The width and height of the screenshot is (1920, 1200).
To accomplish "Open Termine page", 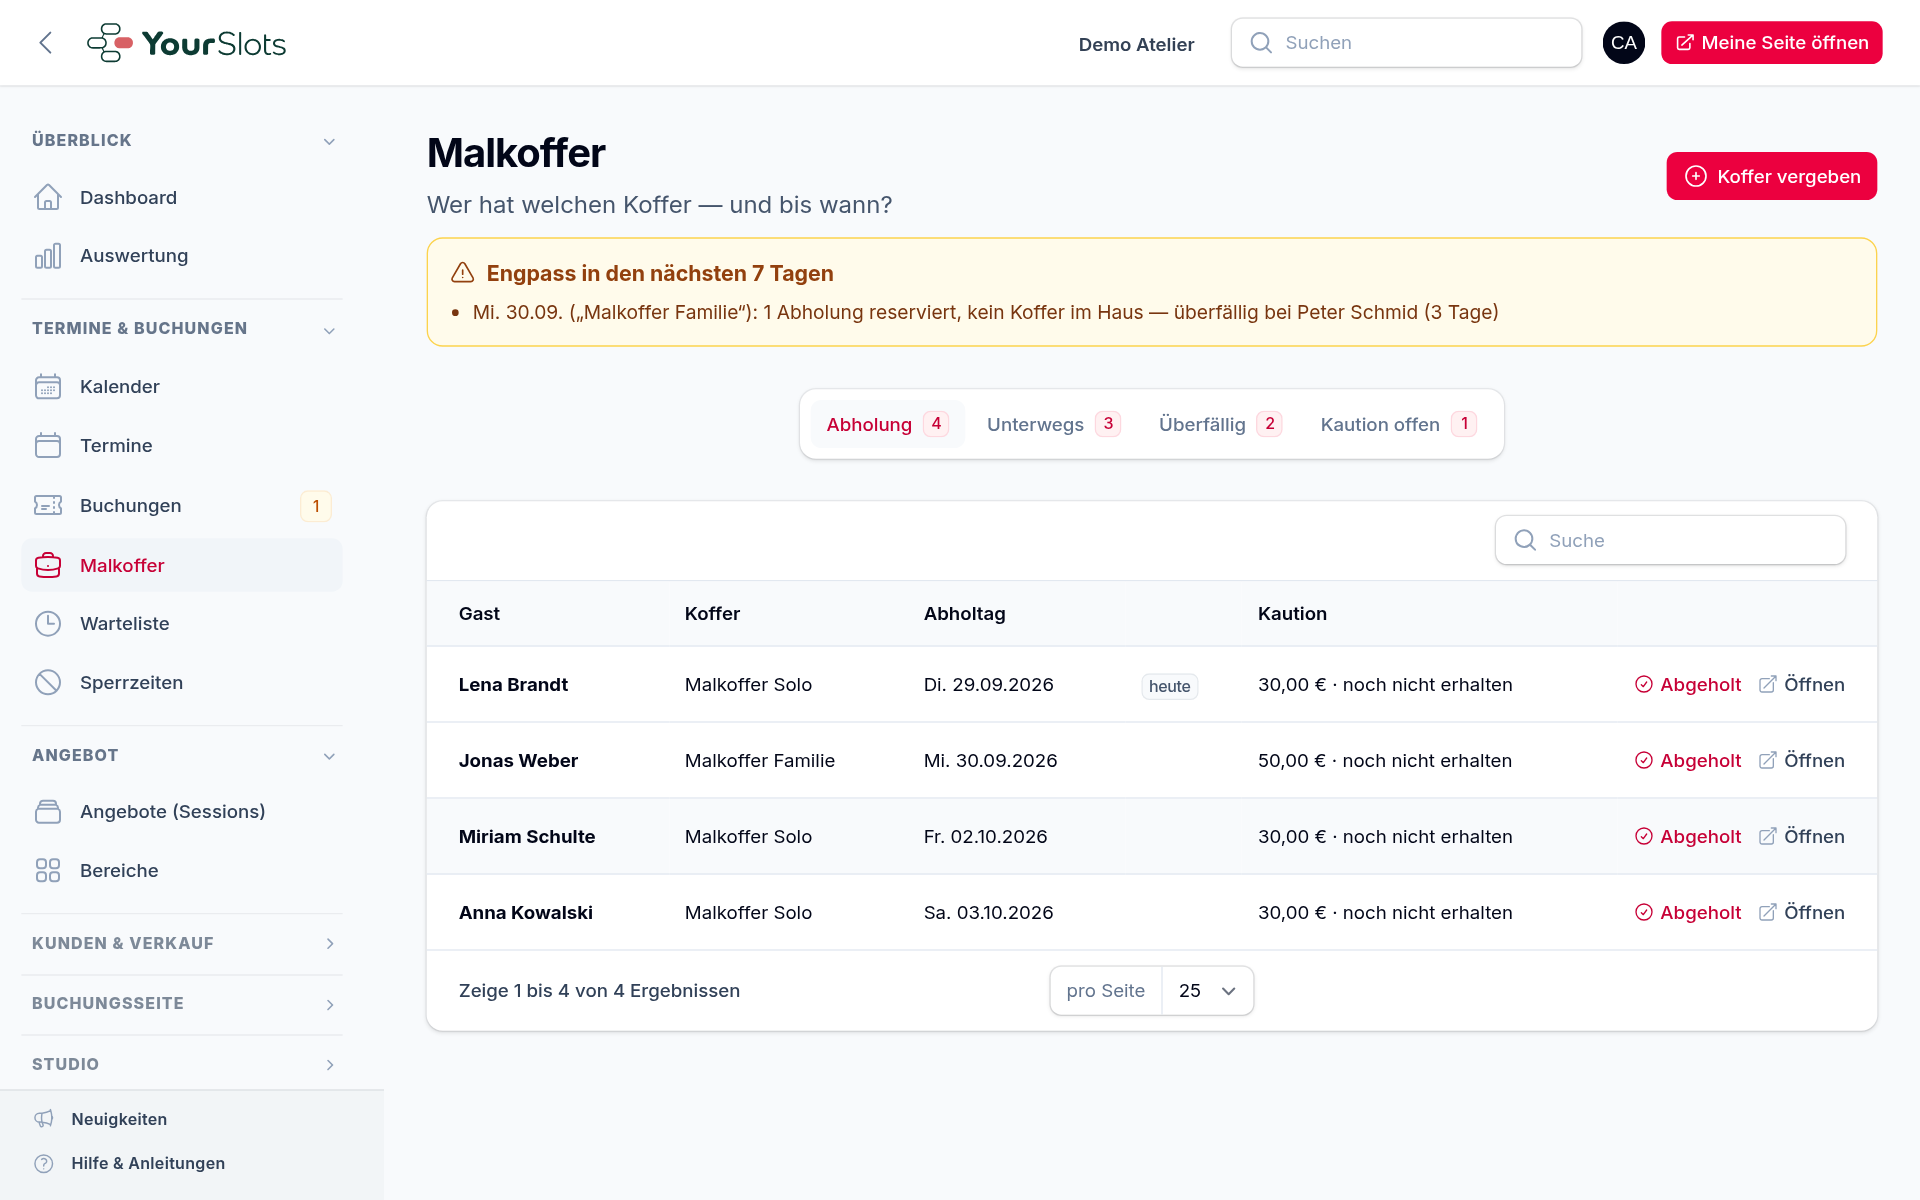I will pos(182,446).
